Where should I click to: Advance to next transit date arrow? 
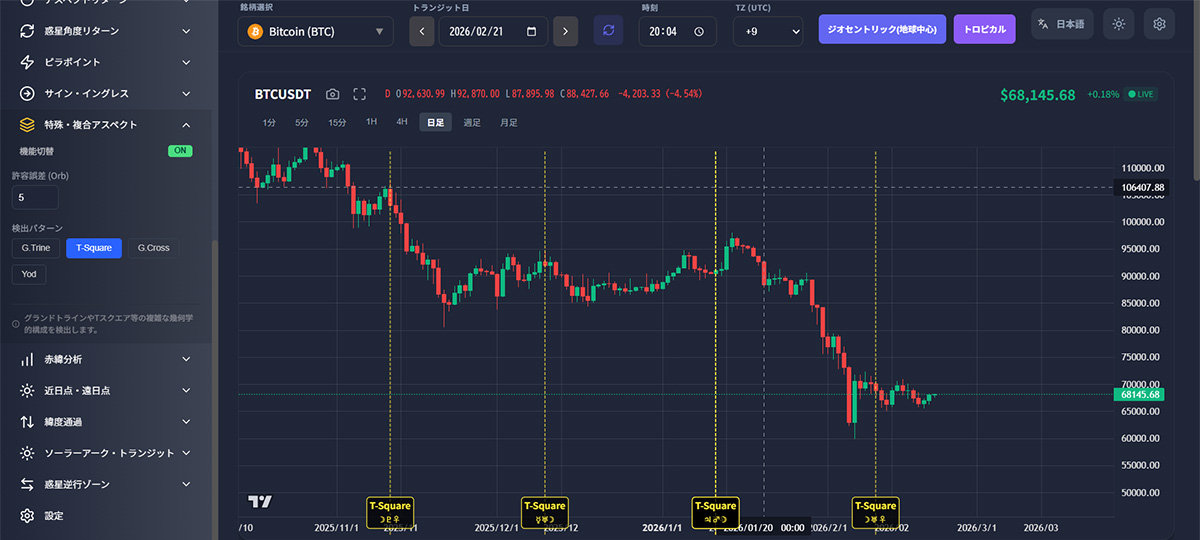pos(565,31)
